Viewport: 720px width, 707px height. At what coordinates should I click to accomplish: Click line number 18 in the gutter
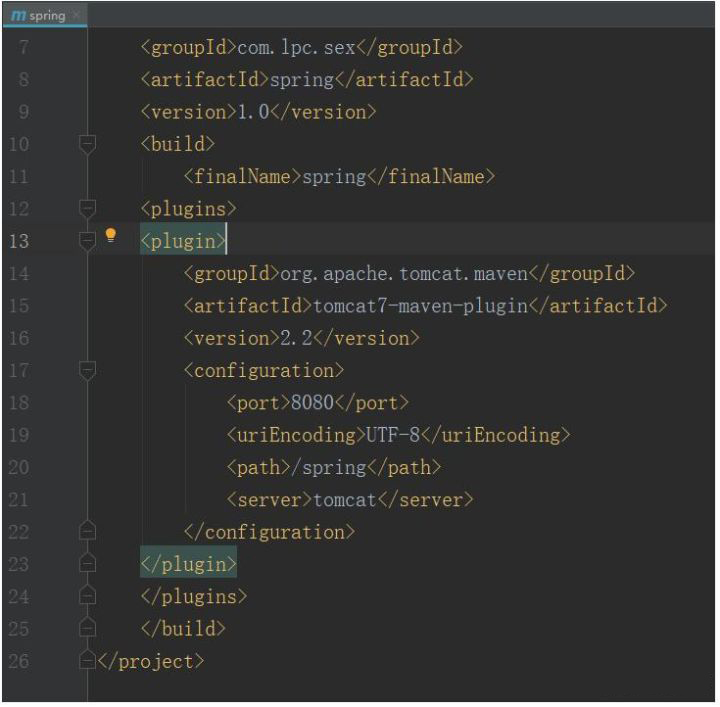point(22,403)
